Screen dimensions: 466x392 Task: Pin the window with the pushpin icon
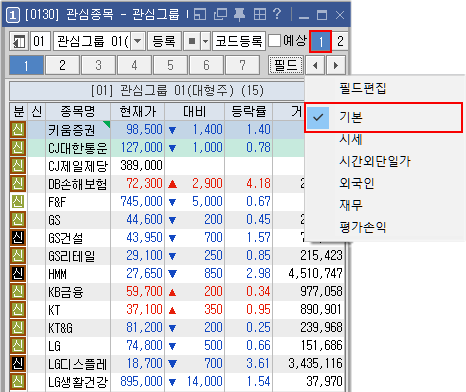[240, 15]
